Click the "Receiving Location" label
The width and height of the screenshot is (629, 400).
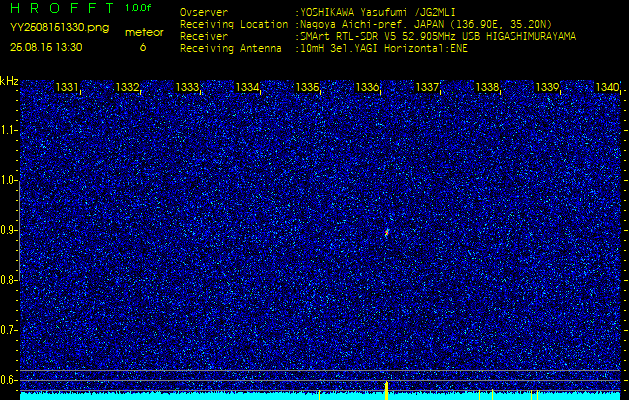coord(234,24)
